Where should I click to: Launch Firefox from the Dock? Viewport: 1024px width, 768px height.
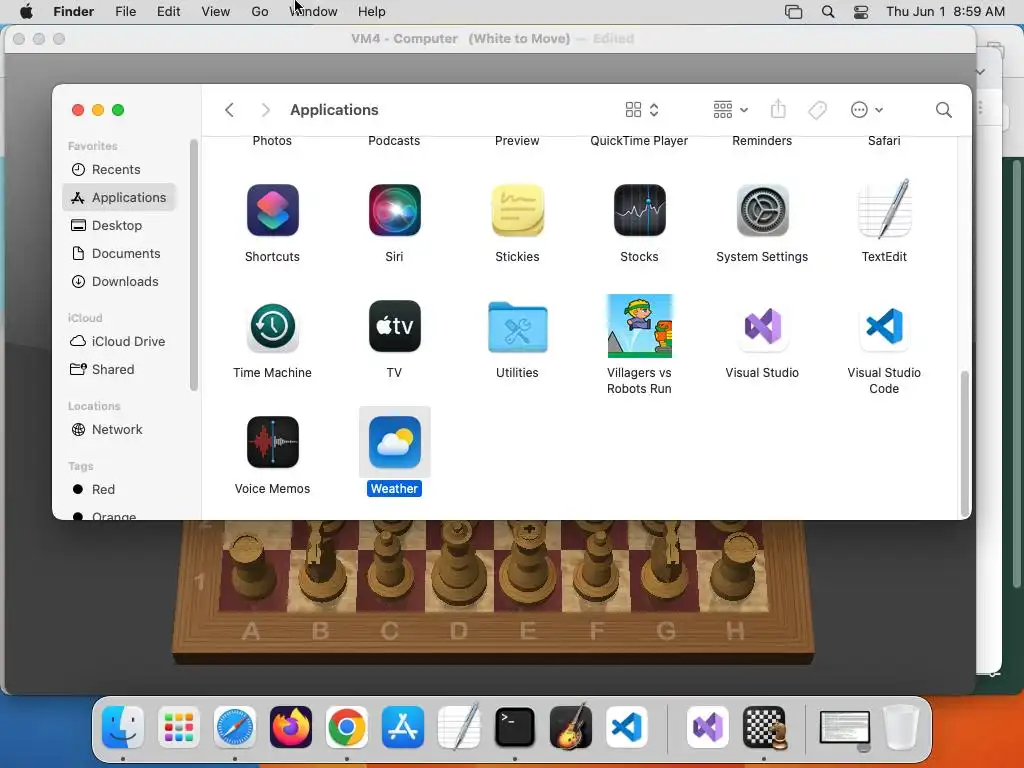[x=291, y=727]
